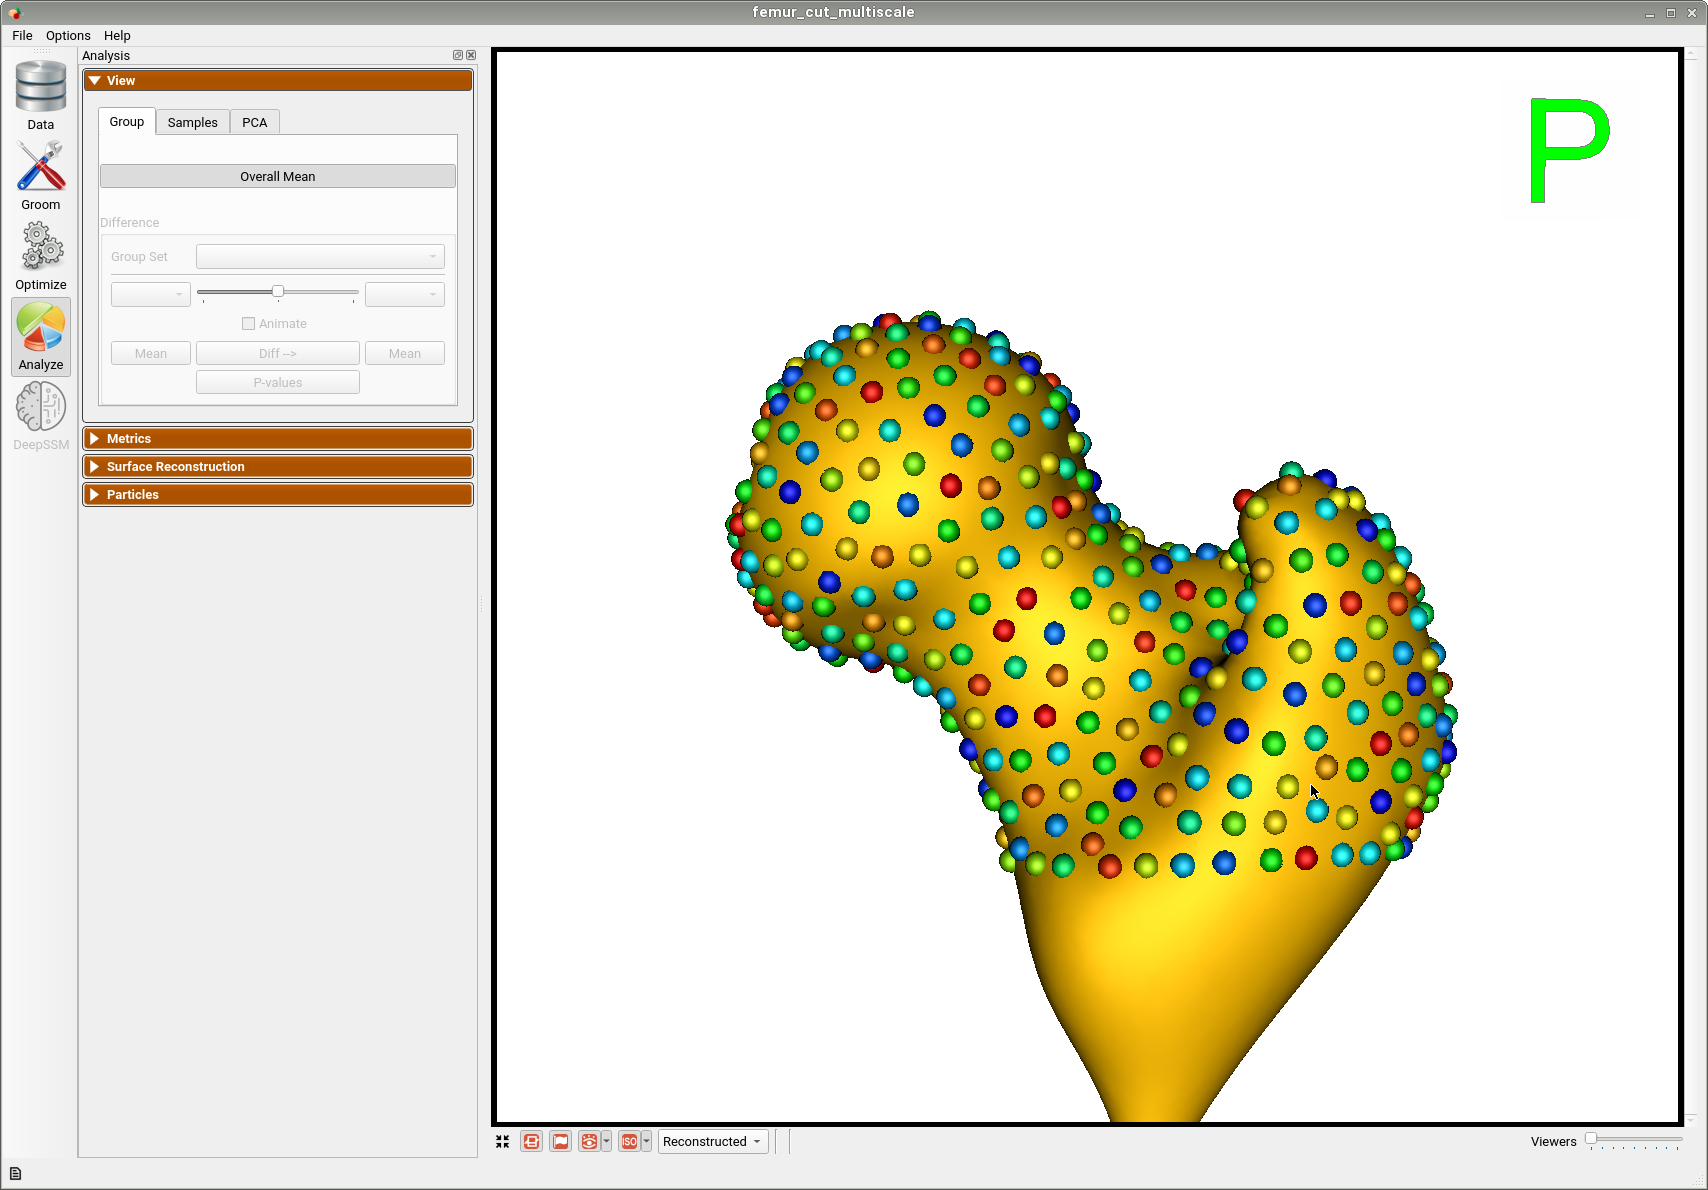Expand the Surface Reconstruction section
1708x1190 pixels.
(x=278, y=467)
